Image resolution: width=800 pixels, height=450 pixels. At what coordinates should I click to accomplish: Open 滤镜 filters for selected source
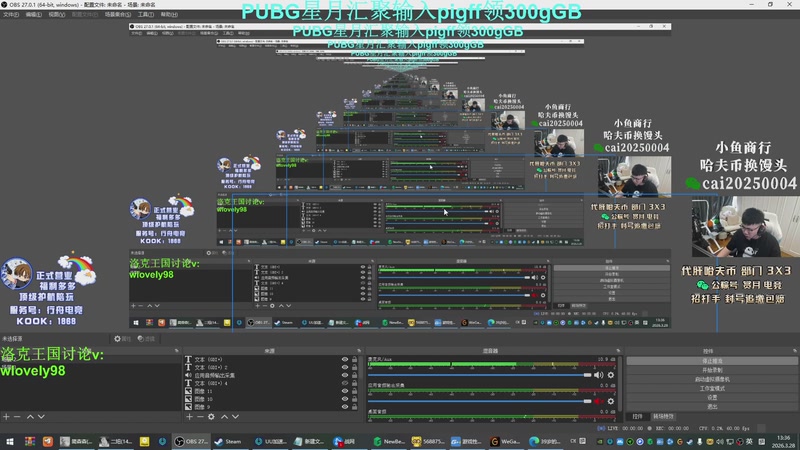coord(146,339)
